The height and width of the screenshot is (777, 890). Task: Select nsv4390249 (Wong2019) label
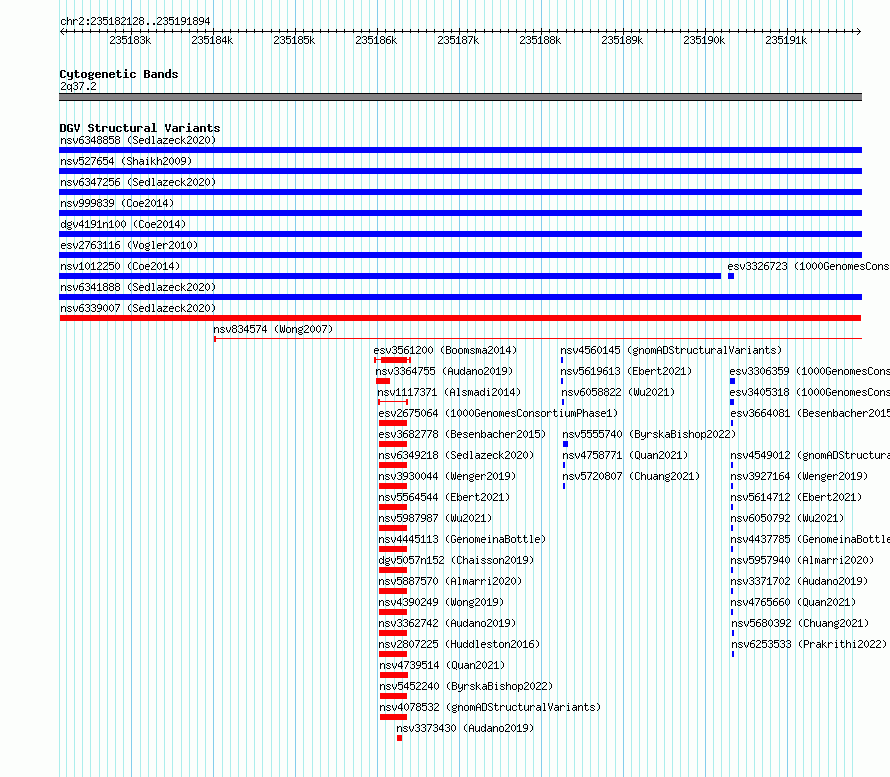pyautogui.click(x=441, y=602)
